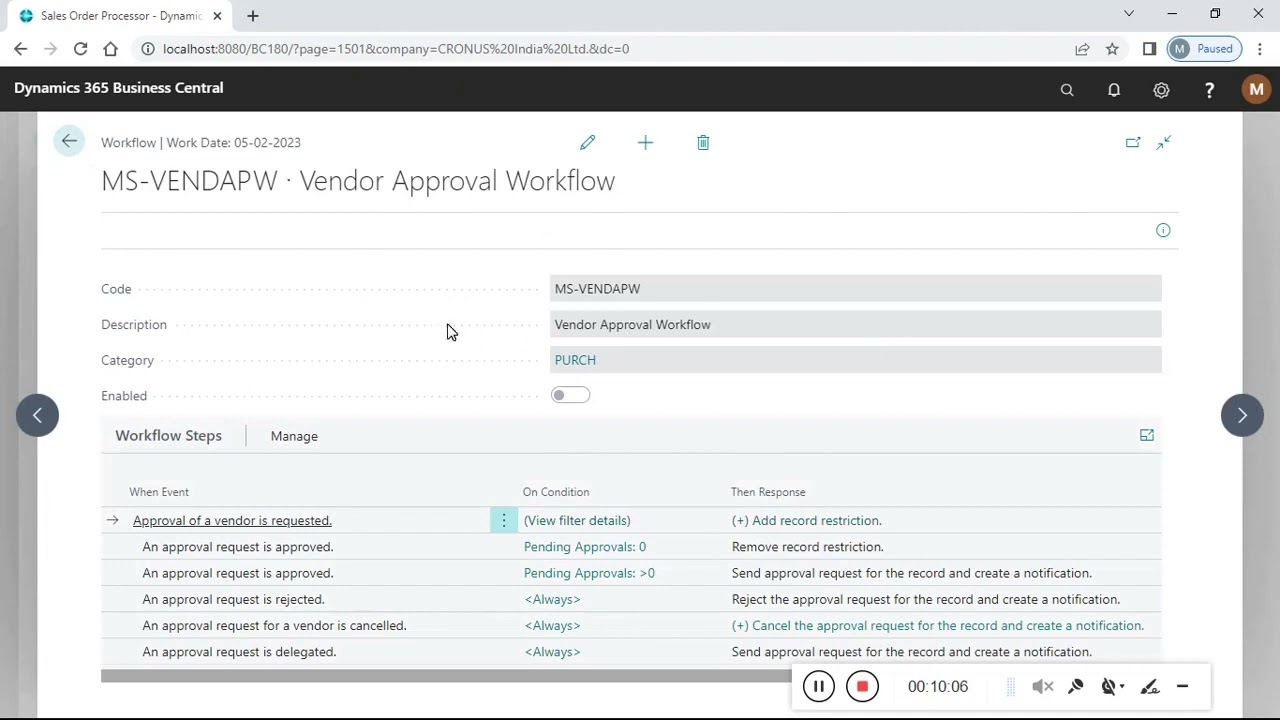Minimize the recorder toolbar
Viewport: 1280px width, 720px height.
1182,686
